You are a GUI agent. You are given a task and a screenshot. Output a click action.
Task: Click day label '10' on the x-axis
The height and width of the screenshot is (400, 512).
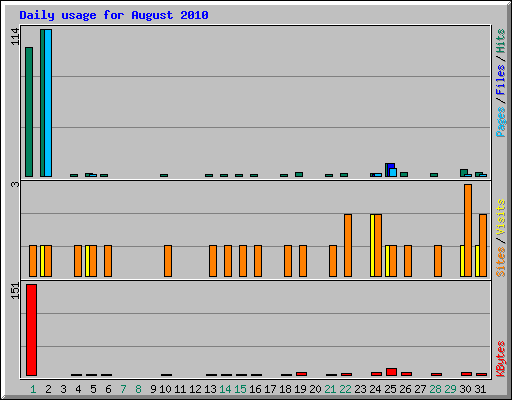pos(165,389)
